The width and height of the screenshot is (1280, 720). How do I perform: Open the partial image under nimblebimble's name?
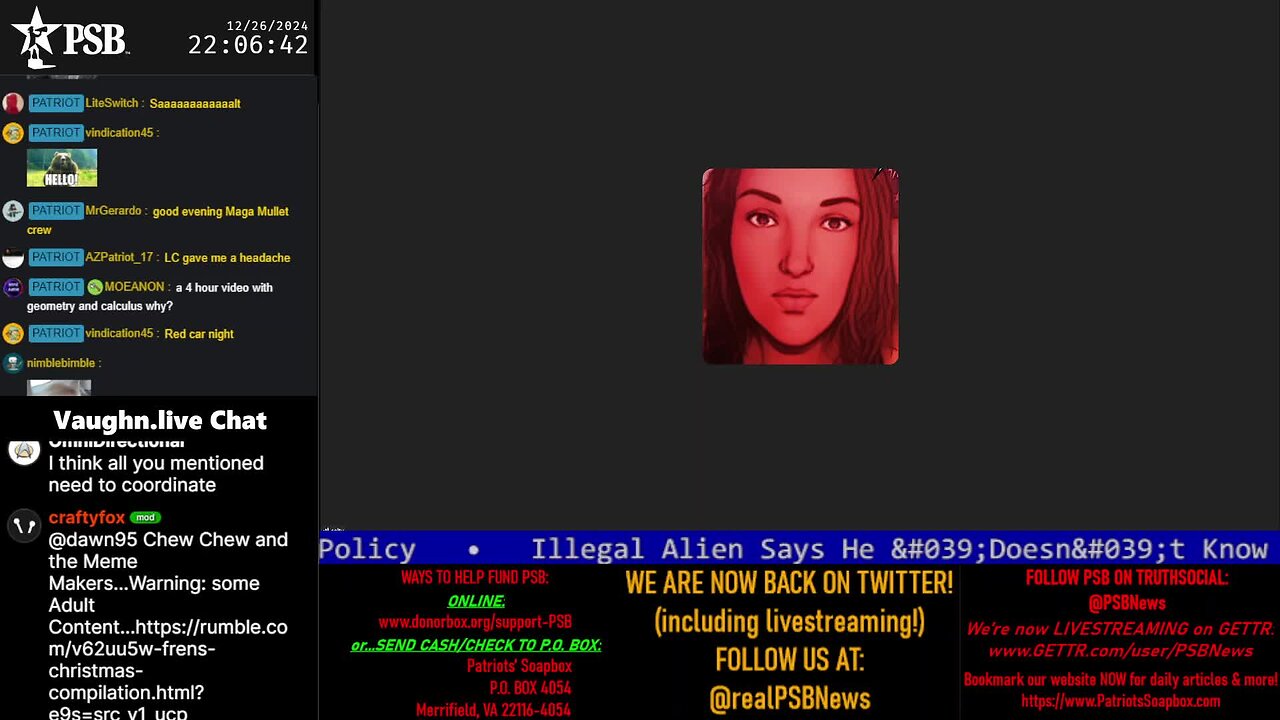(x=59, y=388)
